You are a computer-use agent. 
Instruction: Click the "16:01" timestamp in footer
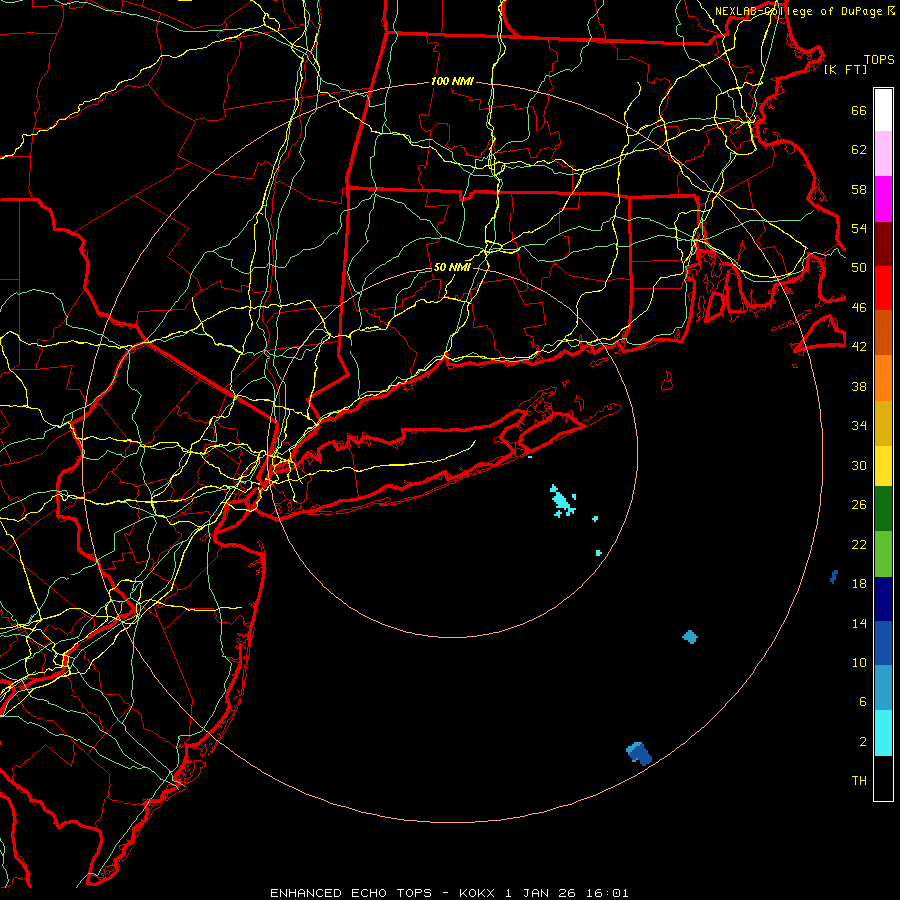coord(607,893)
